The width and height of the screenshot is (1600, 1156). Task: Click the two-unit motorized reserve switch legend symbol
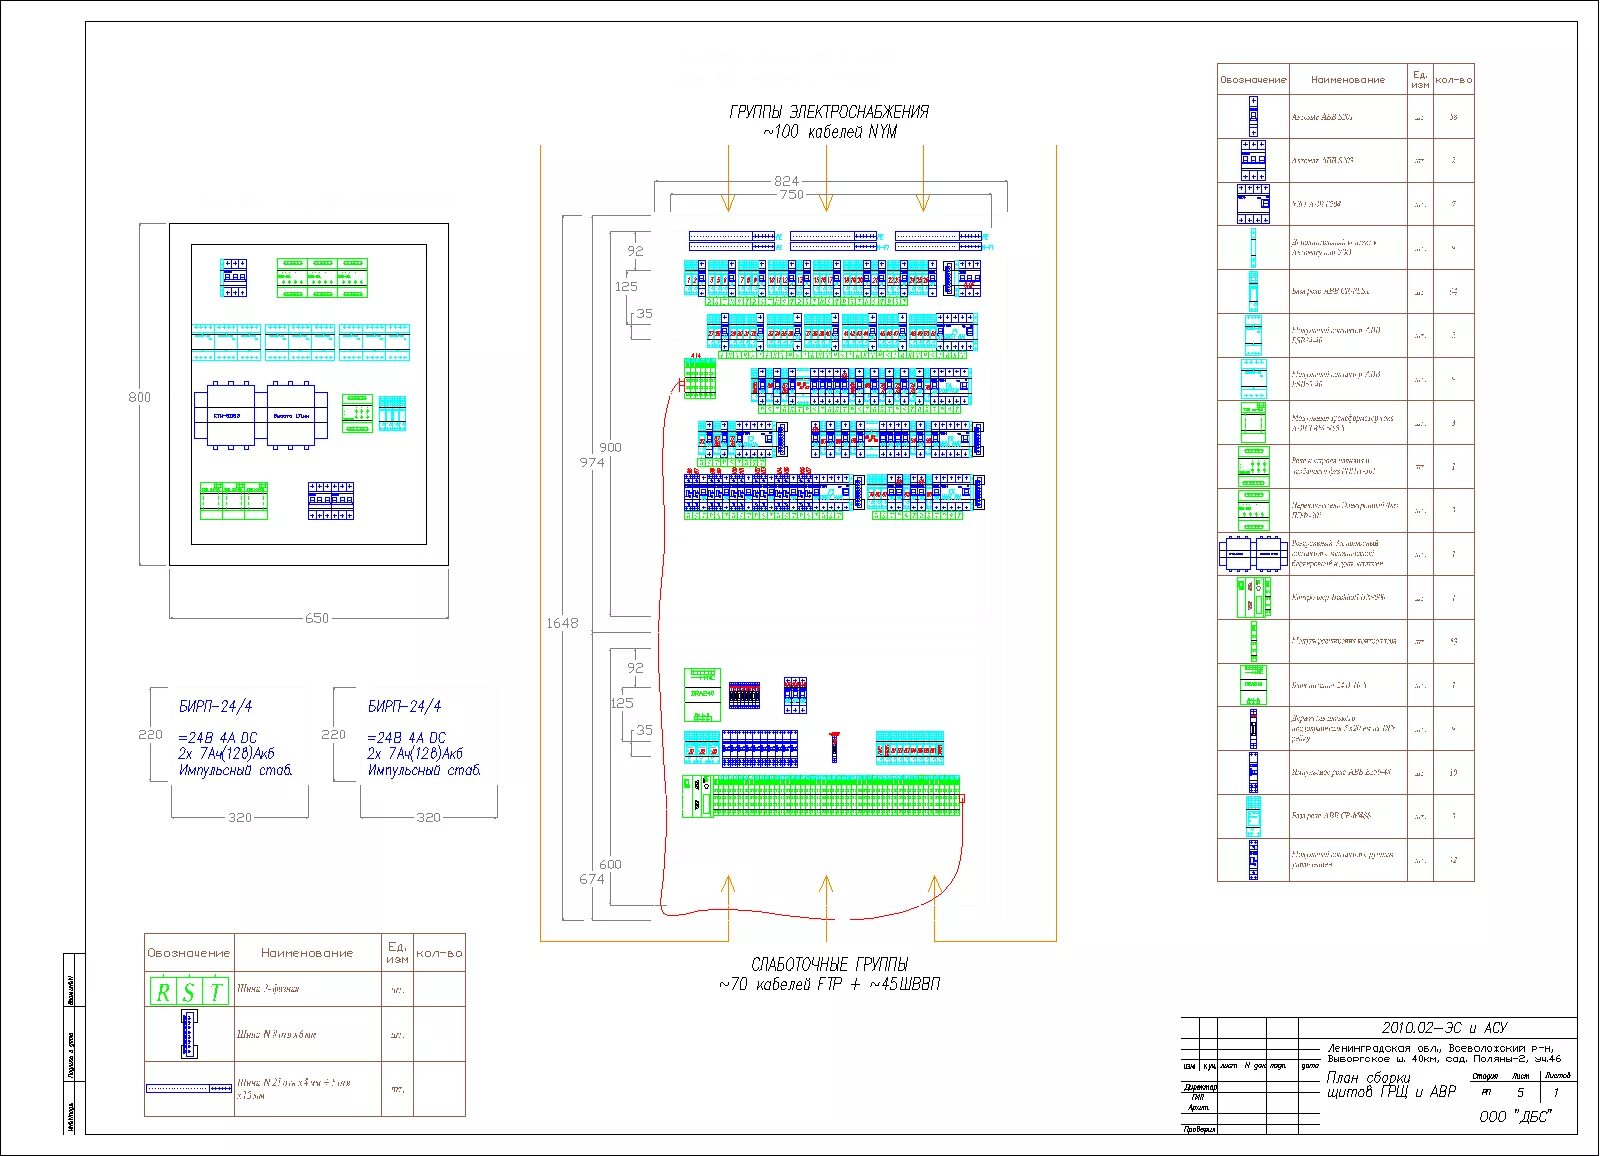point(1253,553)
